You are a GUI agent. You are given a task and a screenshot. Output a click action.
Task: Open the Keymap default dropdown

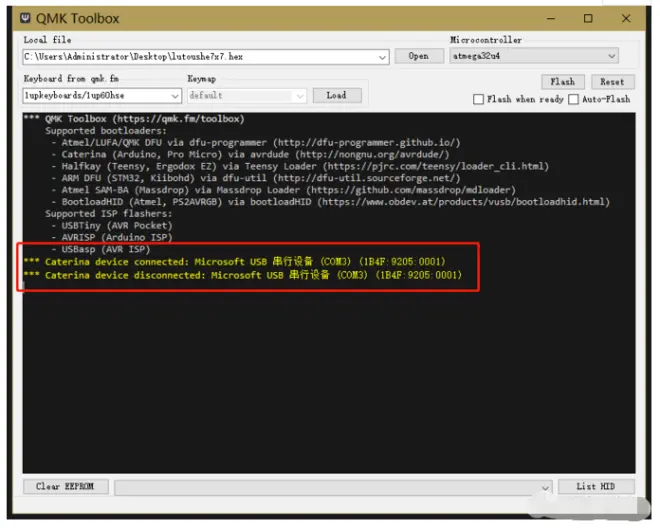[300, 96]
